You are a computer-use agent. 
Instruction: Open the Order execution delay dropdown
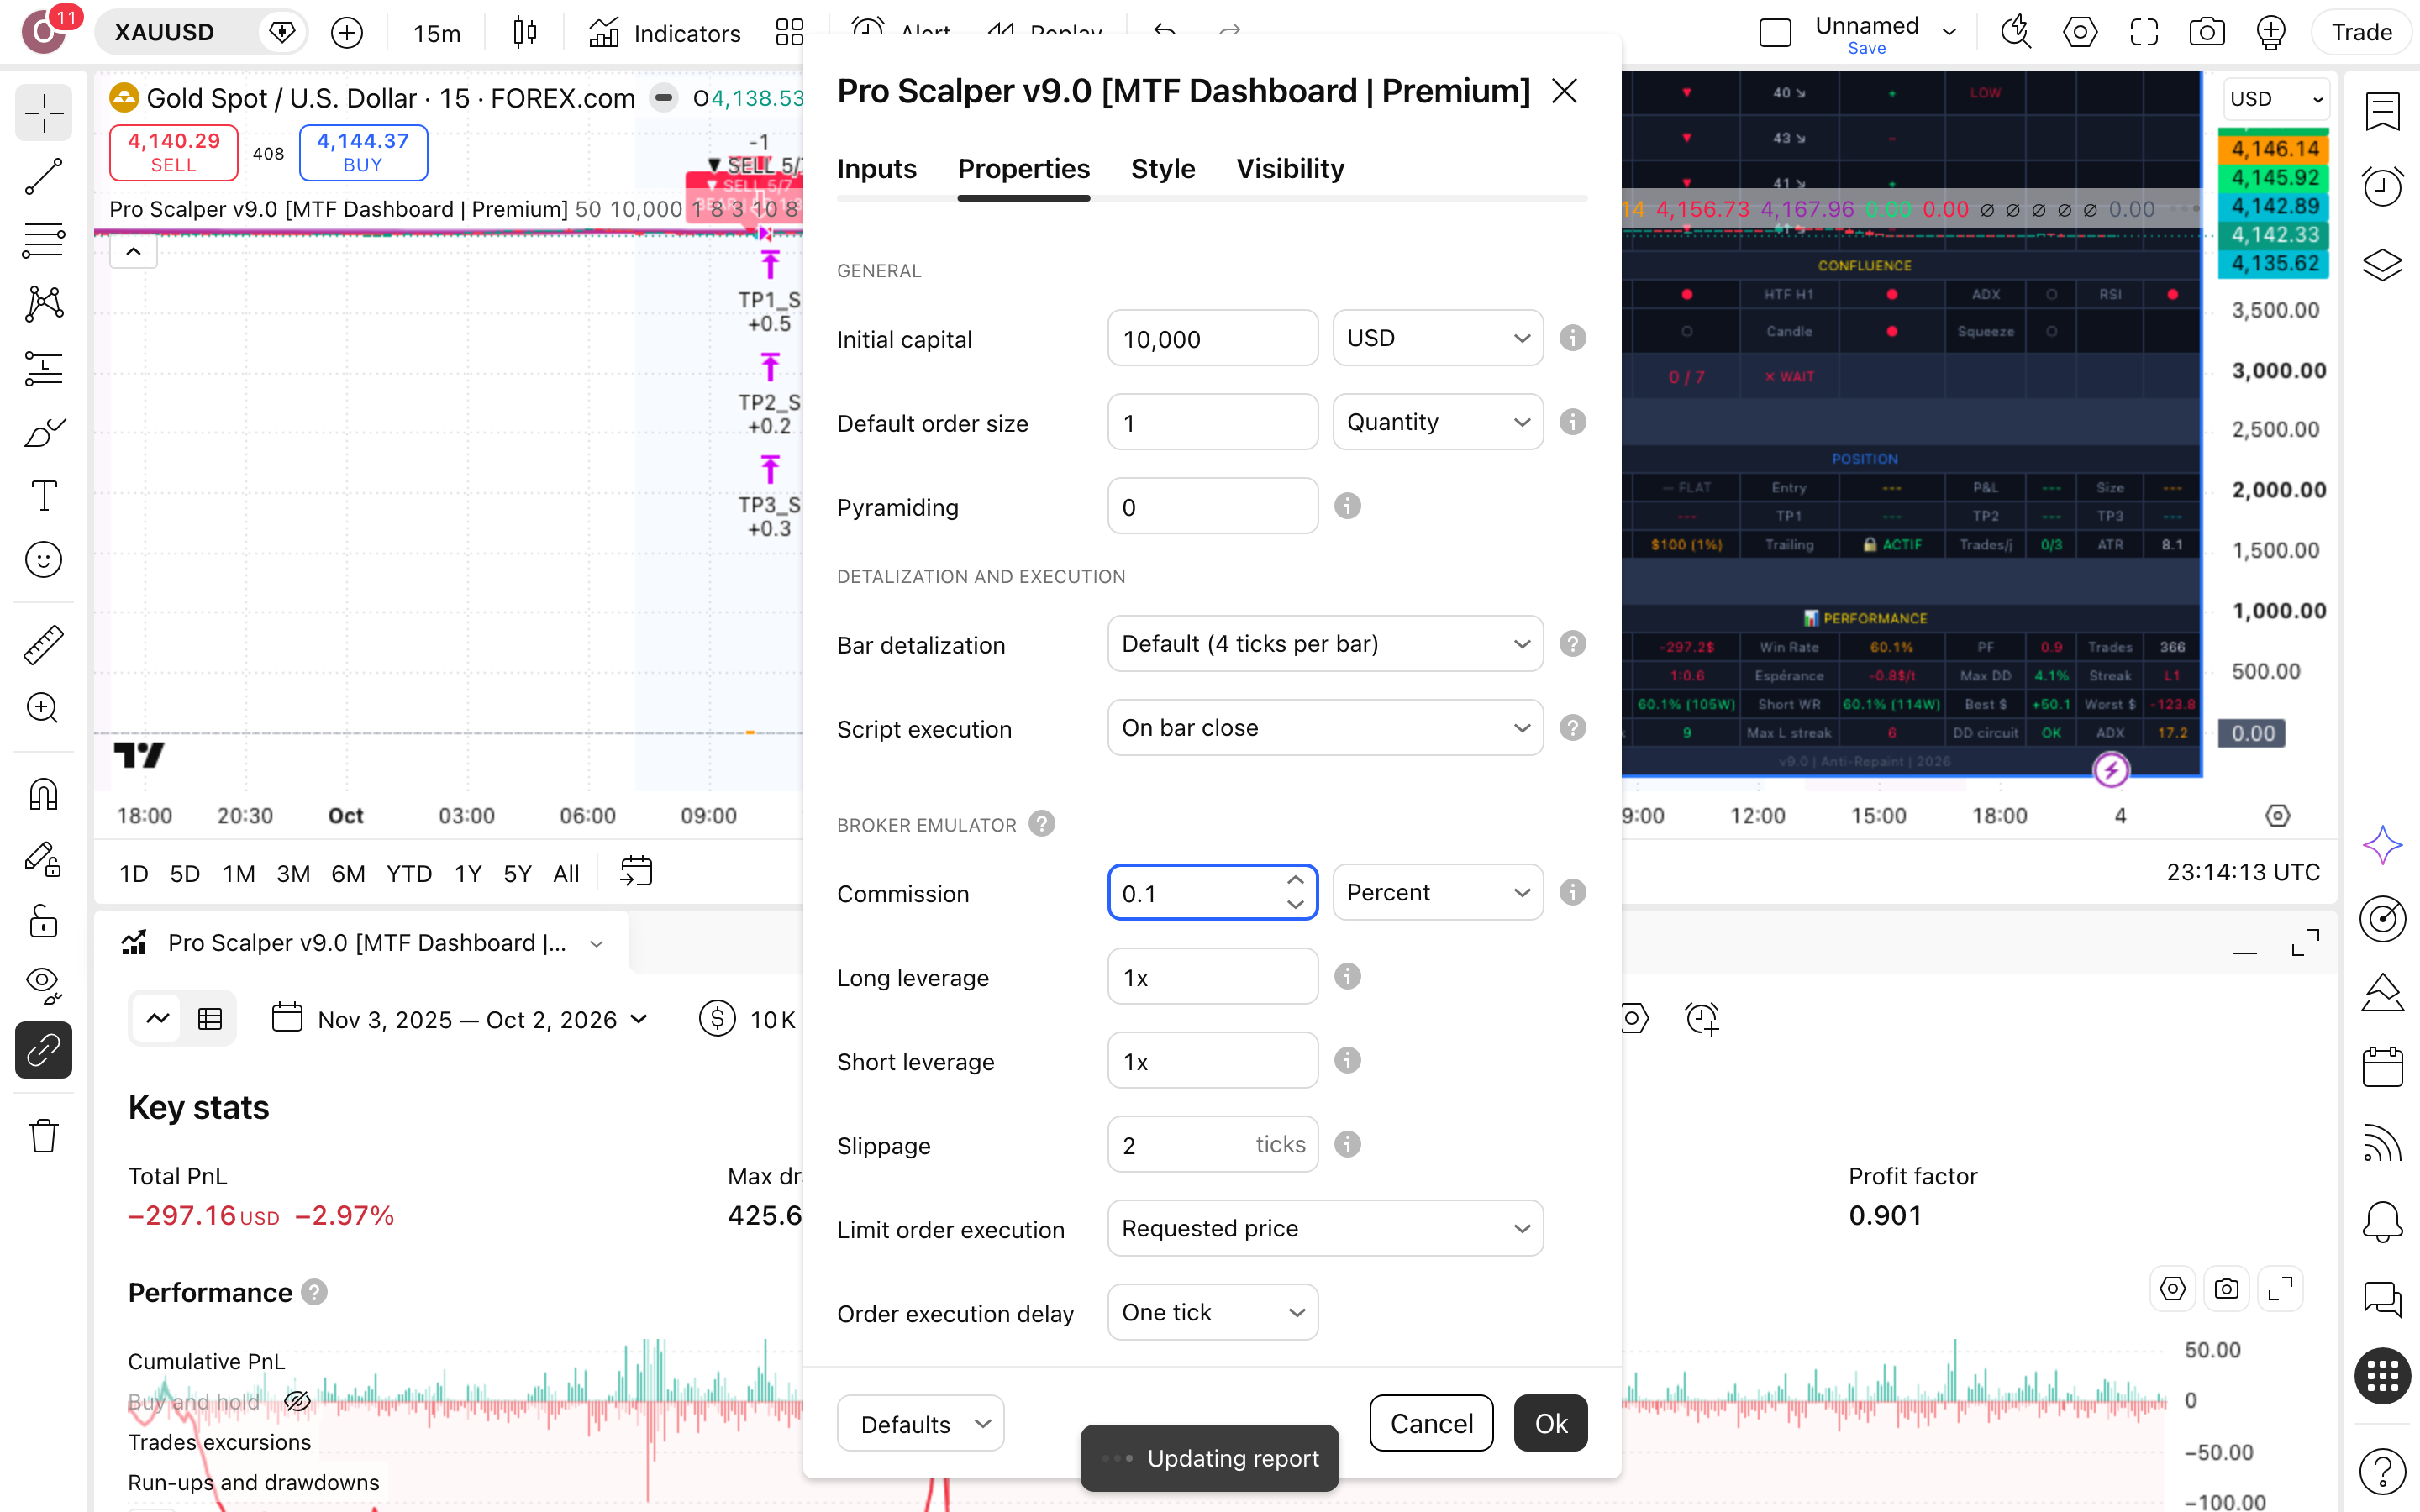(1213, 1313)
